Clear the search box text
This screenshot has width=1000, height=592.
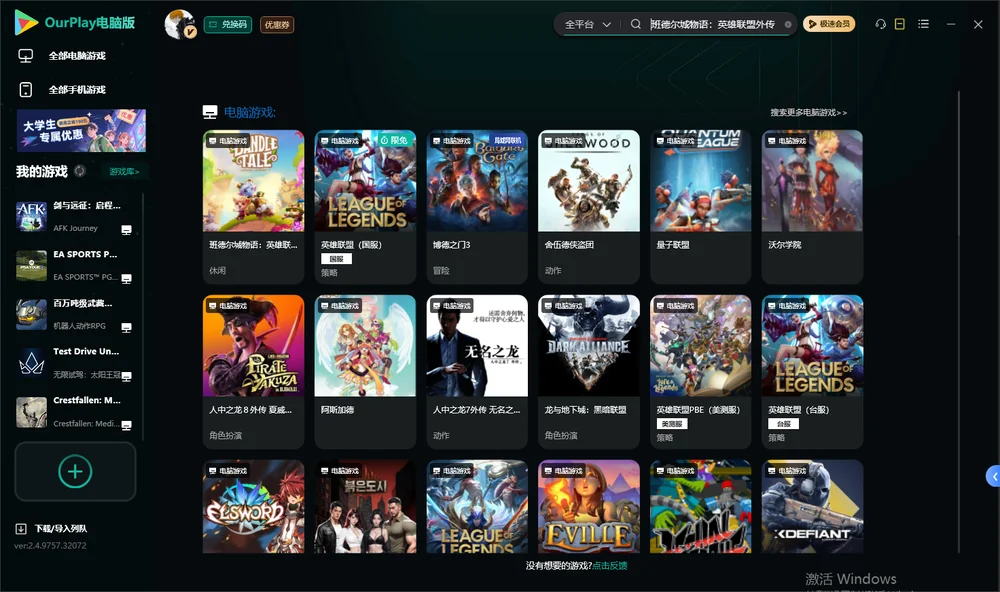tap(788, 25)
